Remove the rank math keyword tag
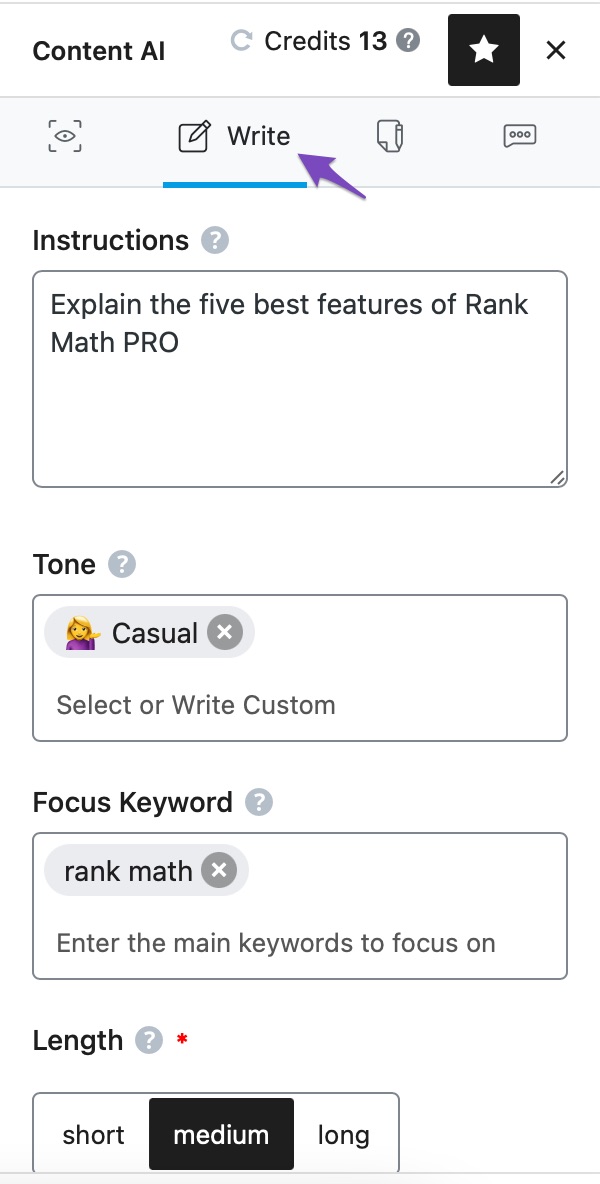The image size is (600, 1184). [x=218, y=870]
